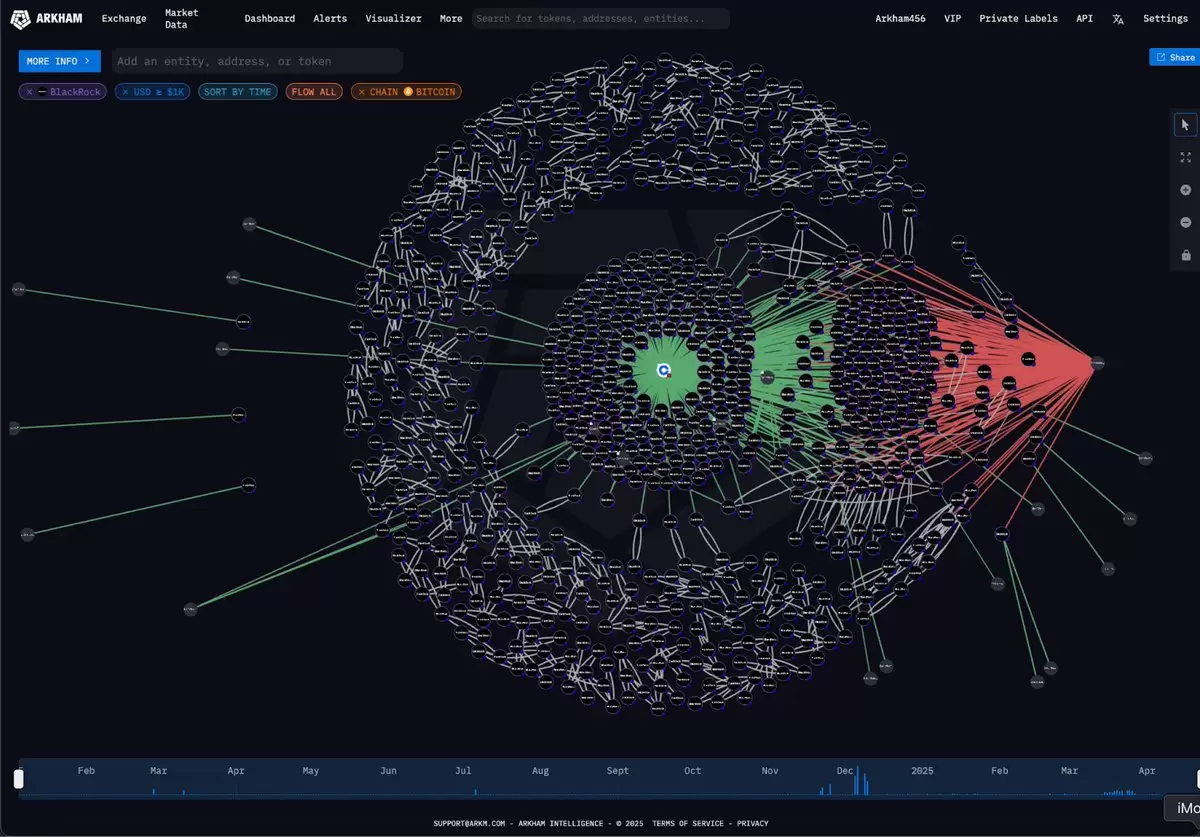Click the central Coinbase node icon

(663, 370)
